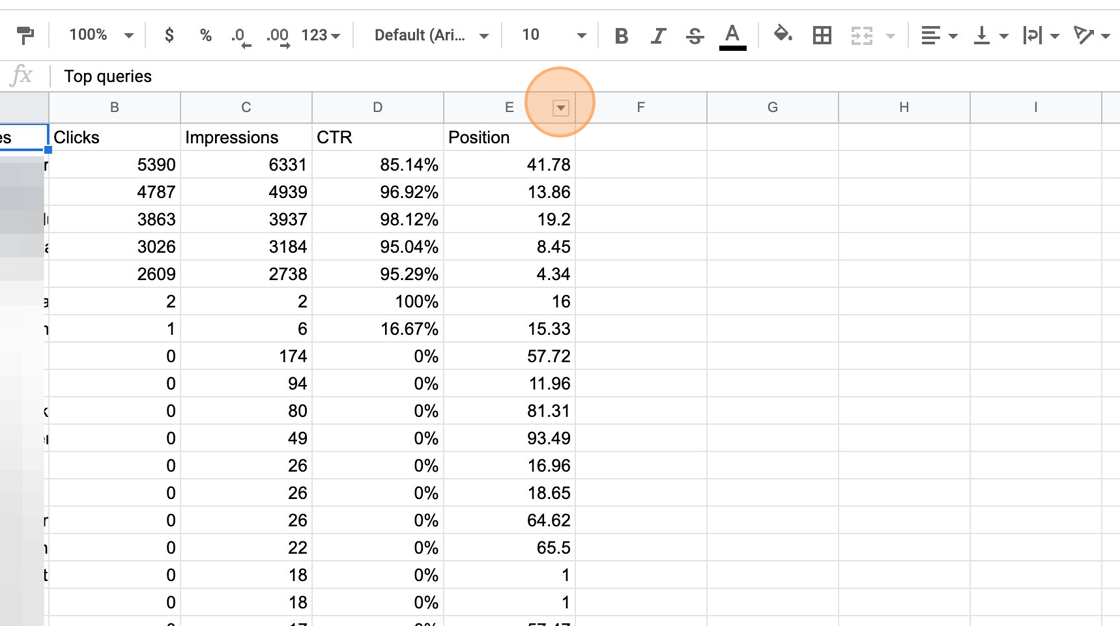Screen dimensions: 1120x626
Task: Select the cell with 2609 clicks
Action: (x=114, y=274)
